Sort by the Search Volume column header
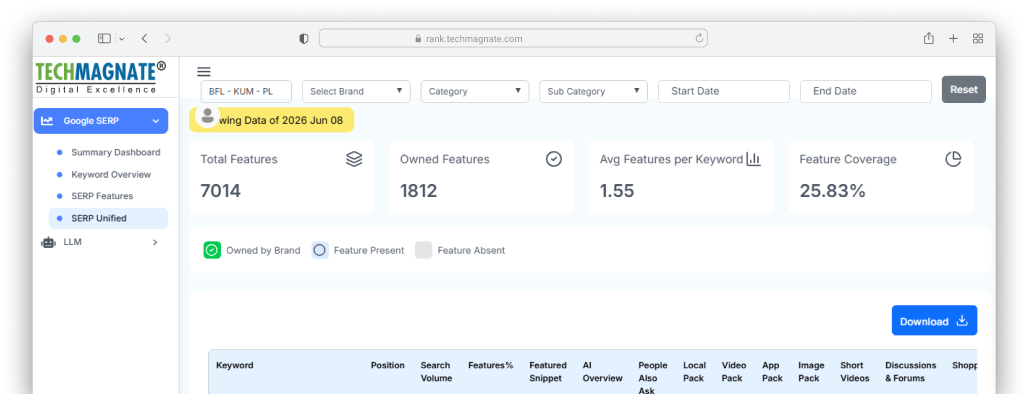The width and height of the screenshot is (1029, 394). (x=436, y=372)
